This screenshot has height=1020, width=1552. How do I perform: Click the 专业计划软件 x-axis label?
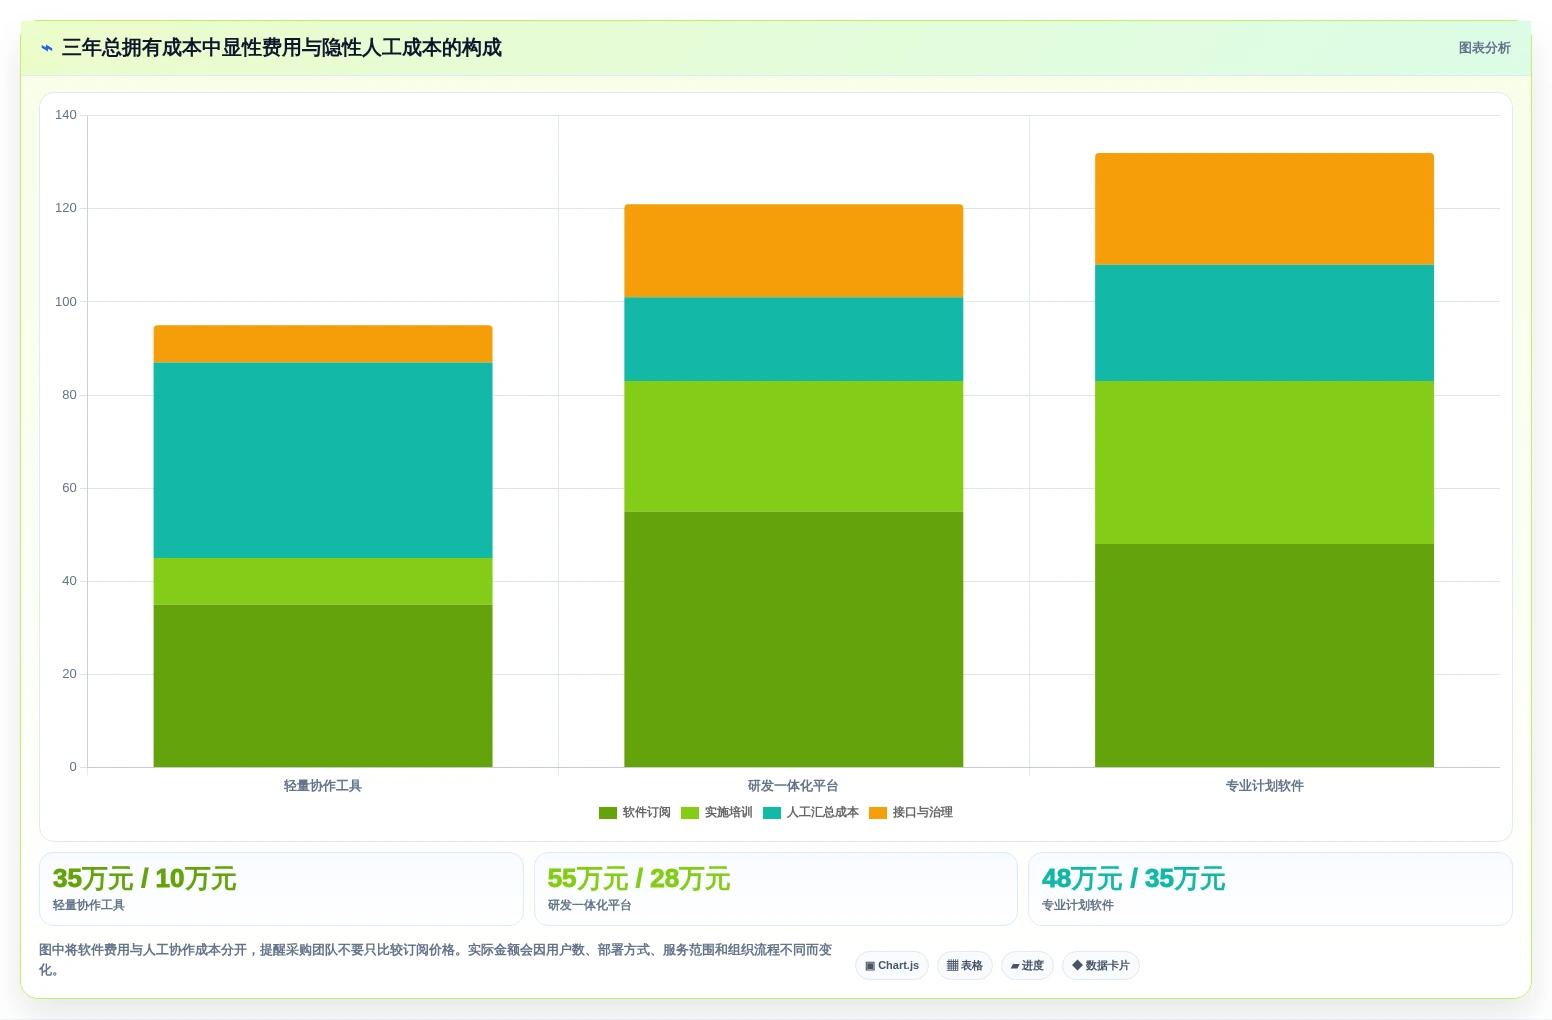[x=1265, y=786]
